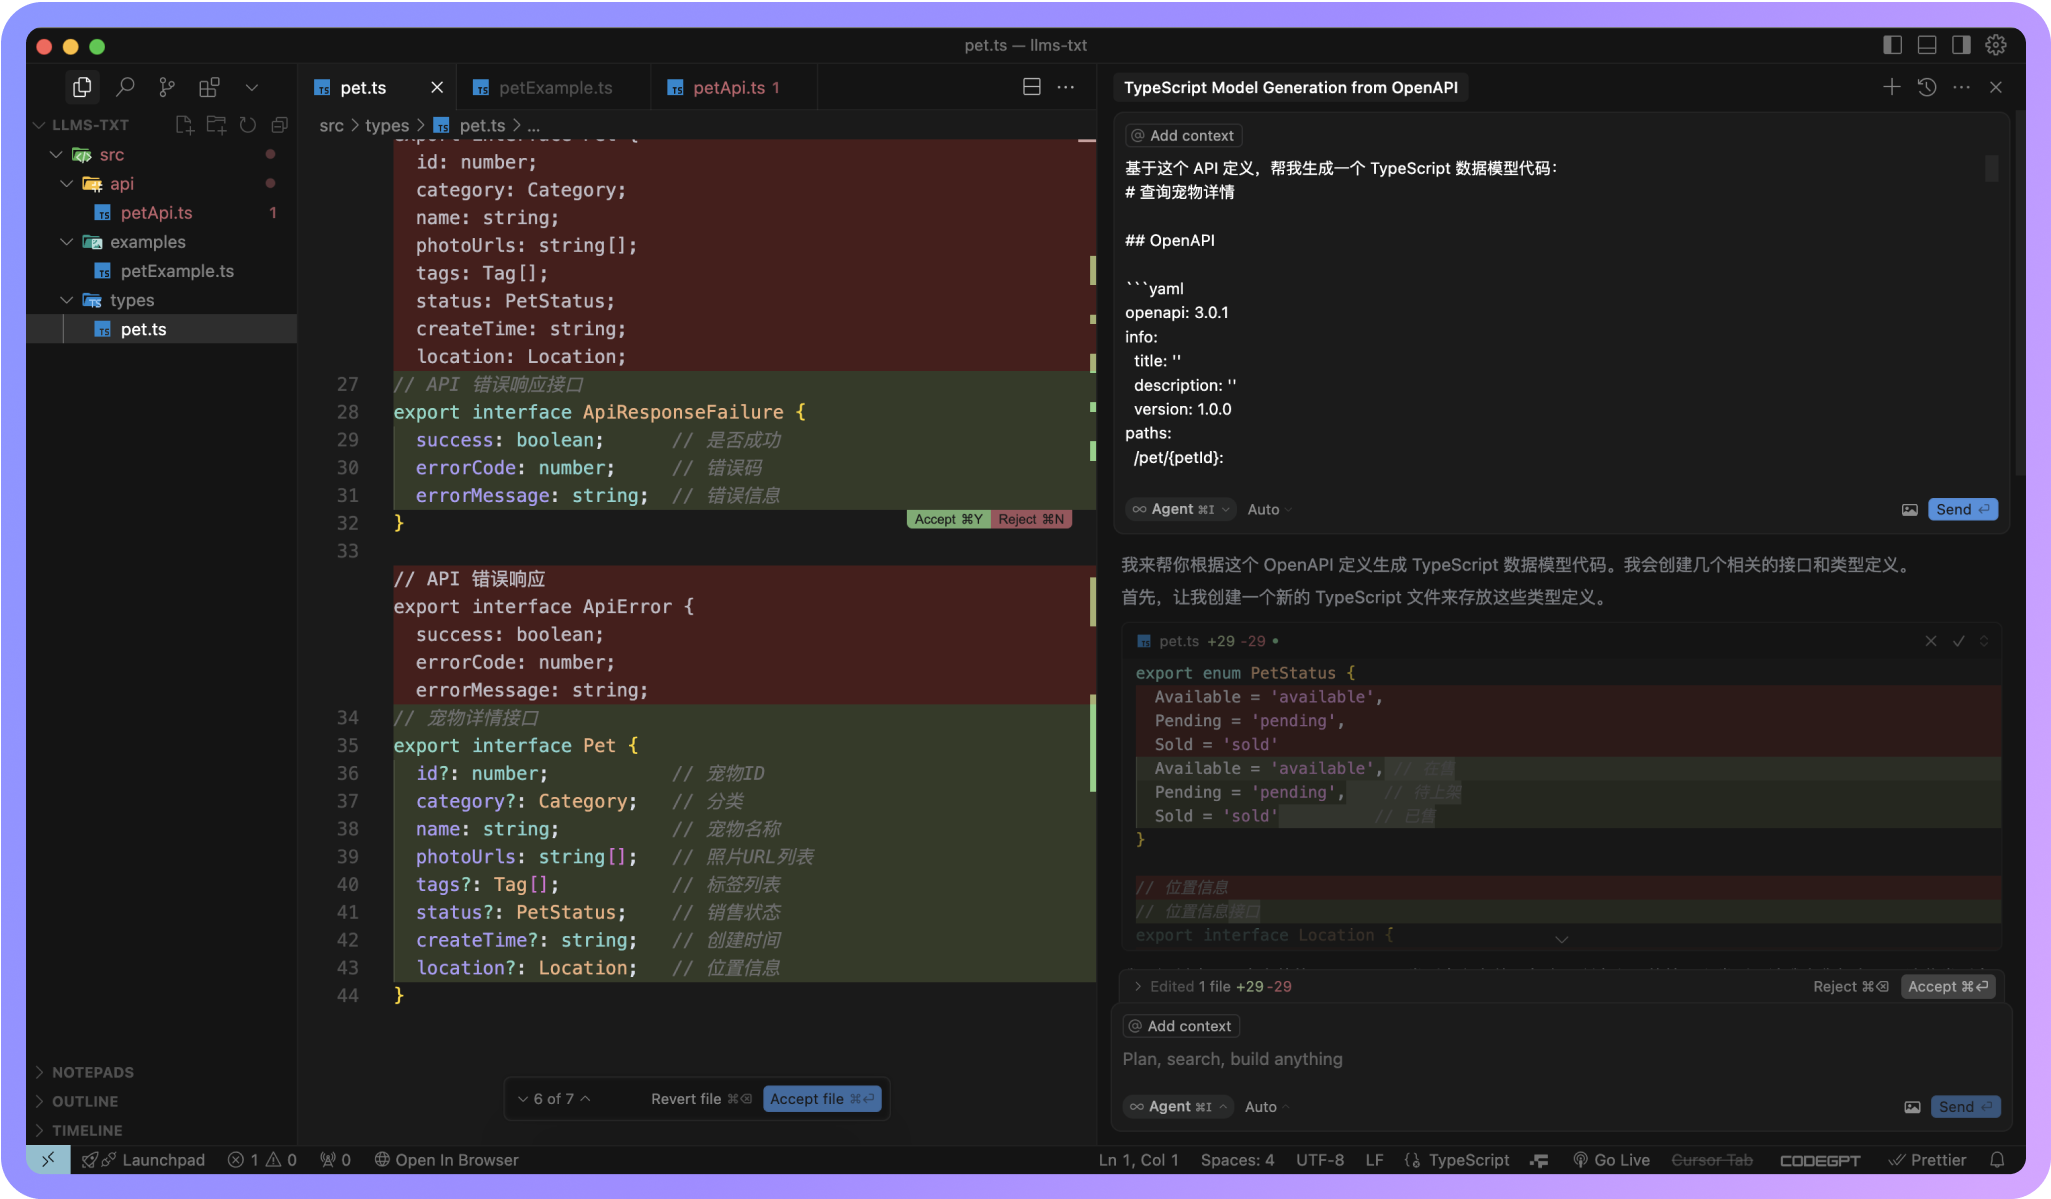Expand the OUTLINE section

85,1101
